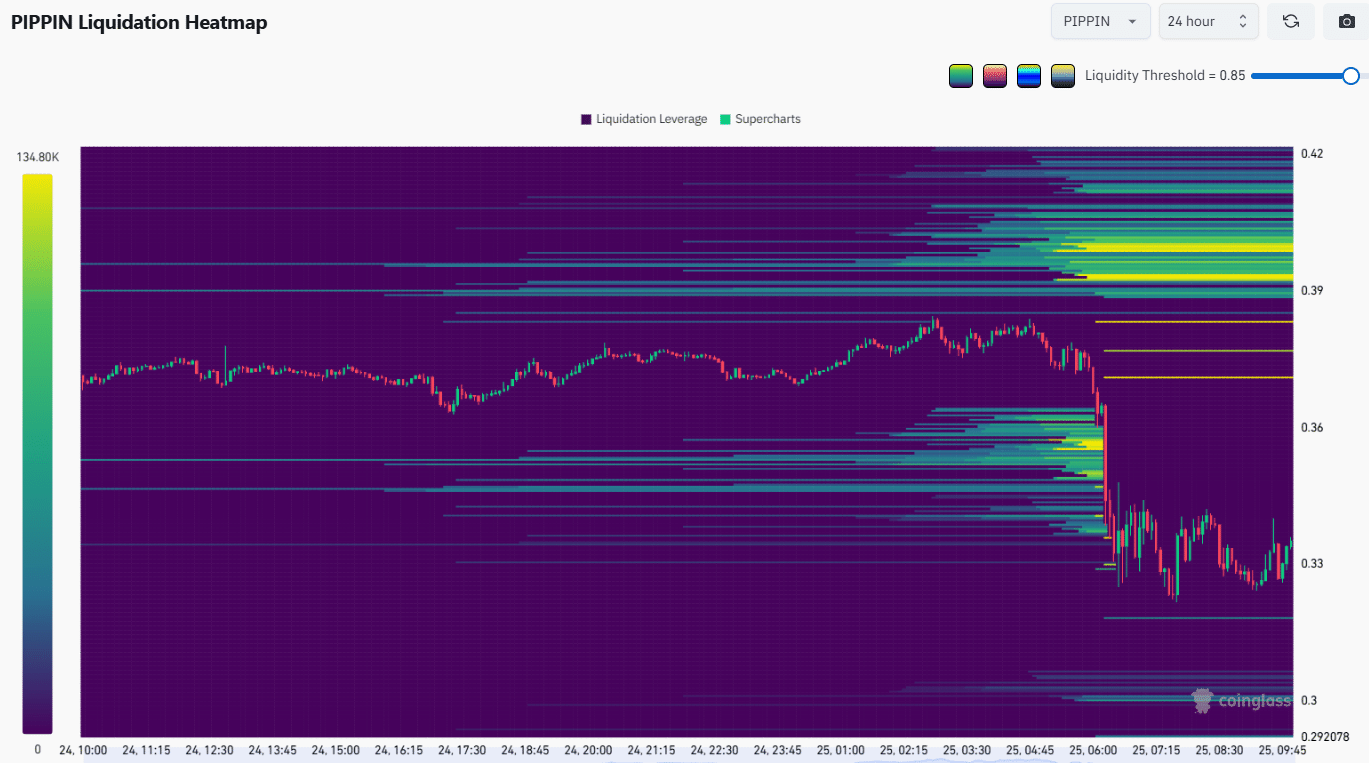
Task: Open the PIPPIN symbol dropdown
Action: 1100,21
